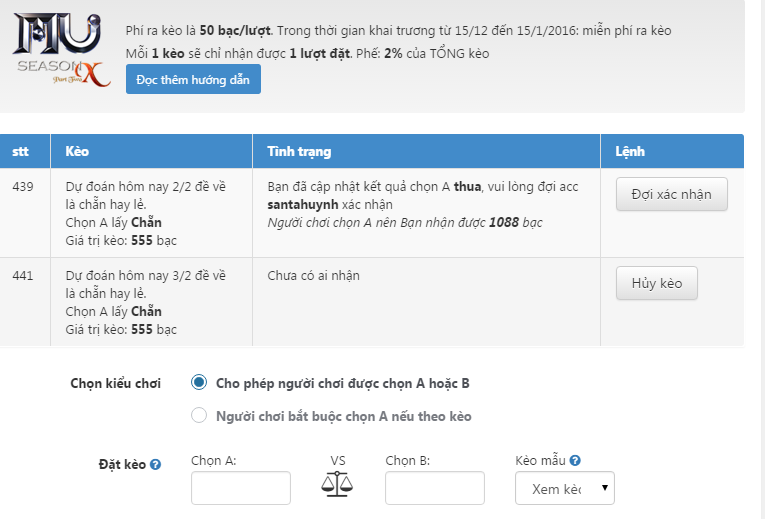Screen dimensions: 765x519
Task: Choose 'Người chơi bắt buộc chọn A' option
Action: click(x=199, y=415)
